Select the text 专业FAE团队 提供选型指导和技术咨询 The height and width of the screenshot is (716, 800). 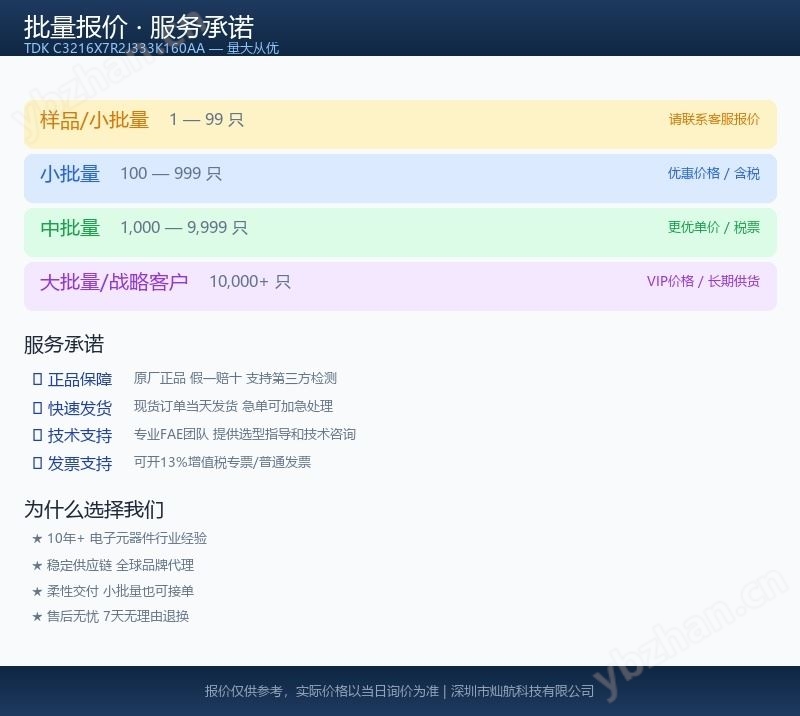(x=245, y=434)
